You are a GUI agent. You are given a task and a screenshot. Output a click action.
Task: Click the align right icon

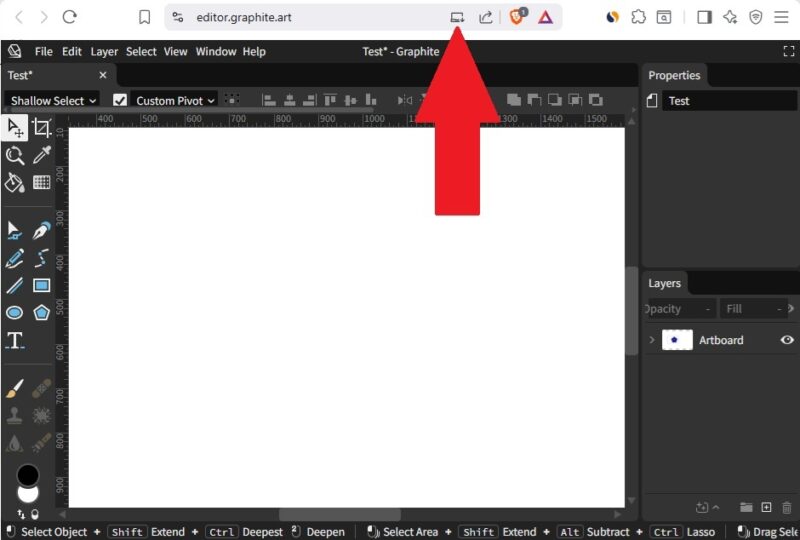click(310, 100)
